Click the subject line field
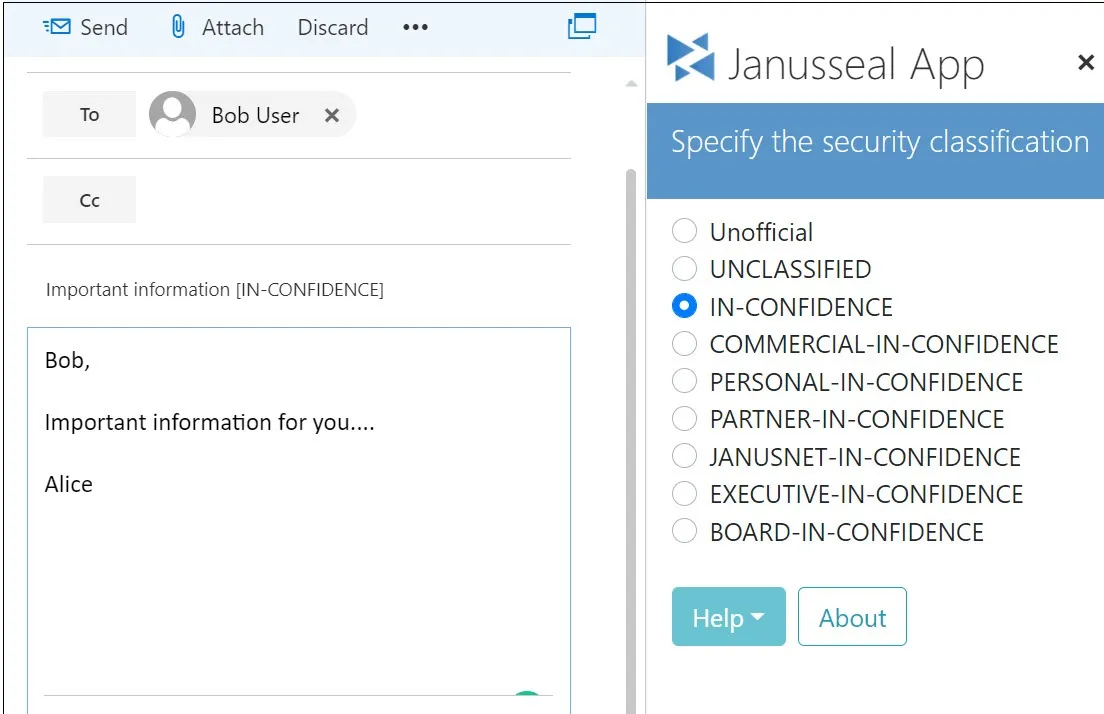 click(300, 290)
